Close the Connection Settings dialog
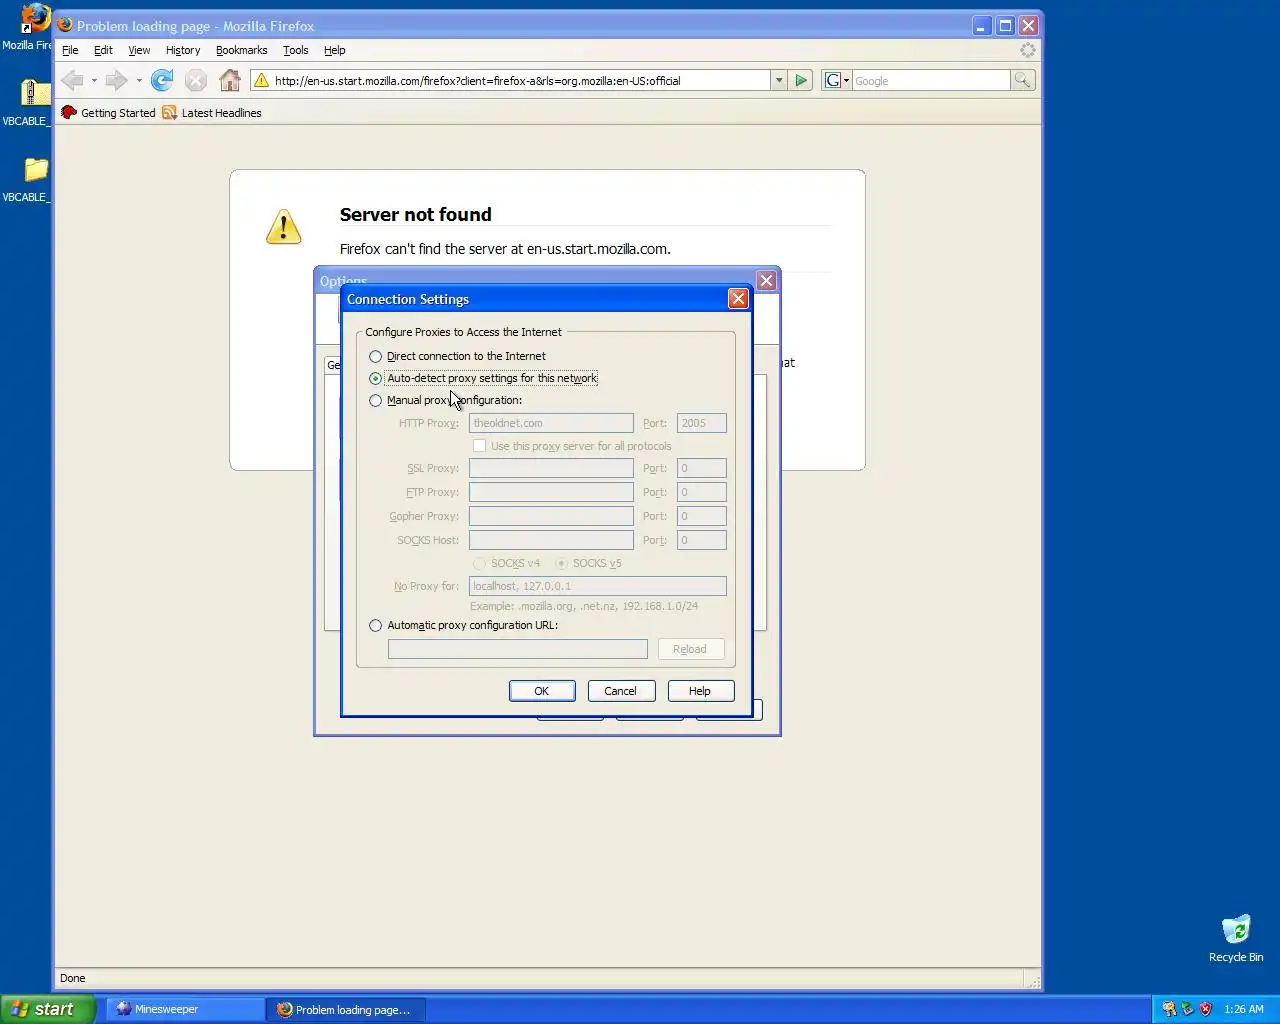 [738, 298]
